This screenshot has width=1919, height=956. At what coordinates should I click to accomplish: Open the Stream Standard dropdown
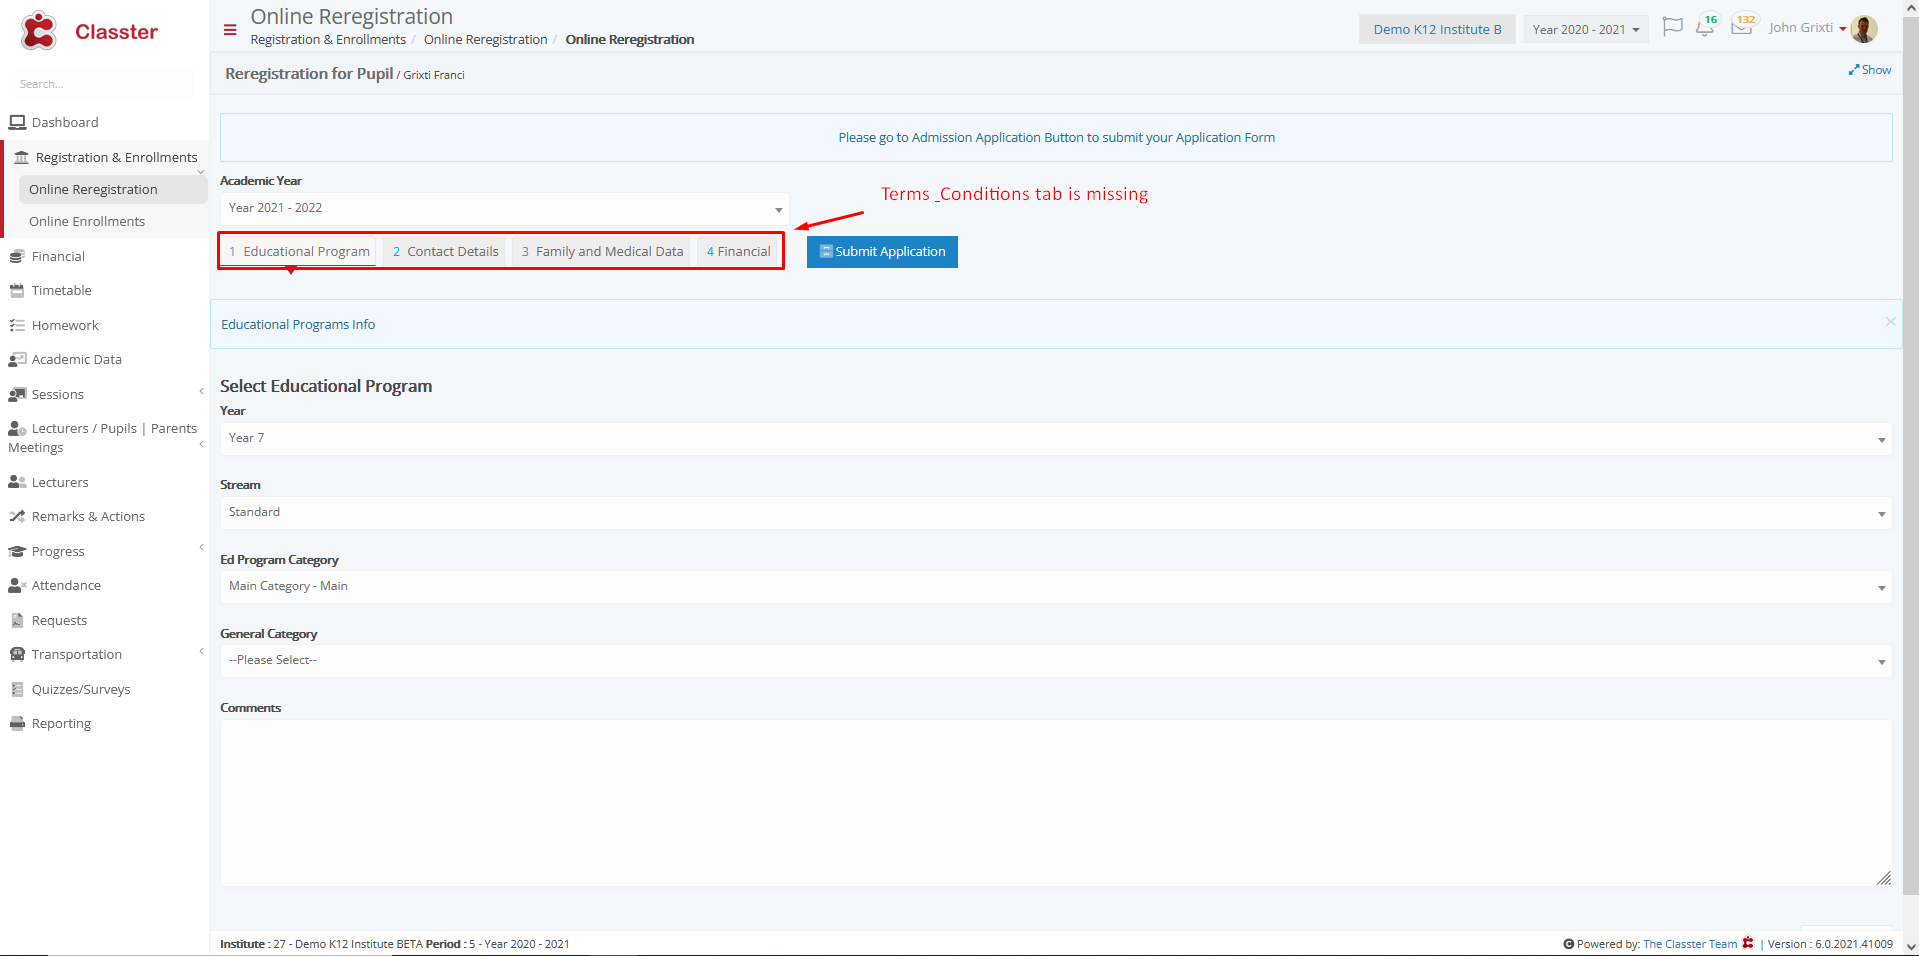point(1056,513)
